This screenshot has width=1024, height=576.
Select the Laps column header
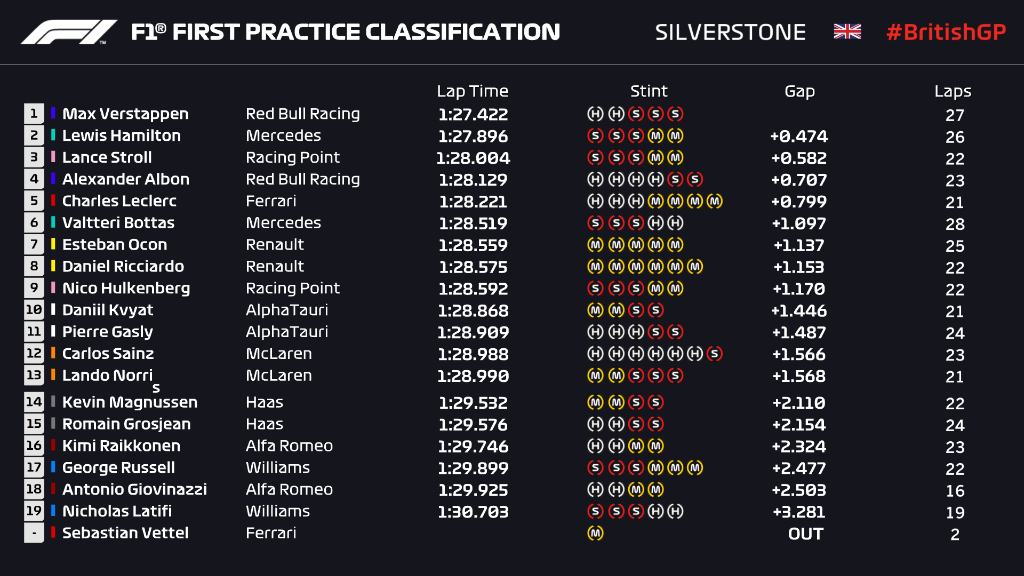[x=953, y=91]
